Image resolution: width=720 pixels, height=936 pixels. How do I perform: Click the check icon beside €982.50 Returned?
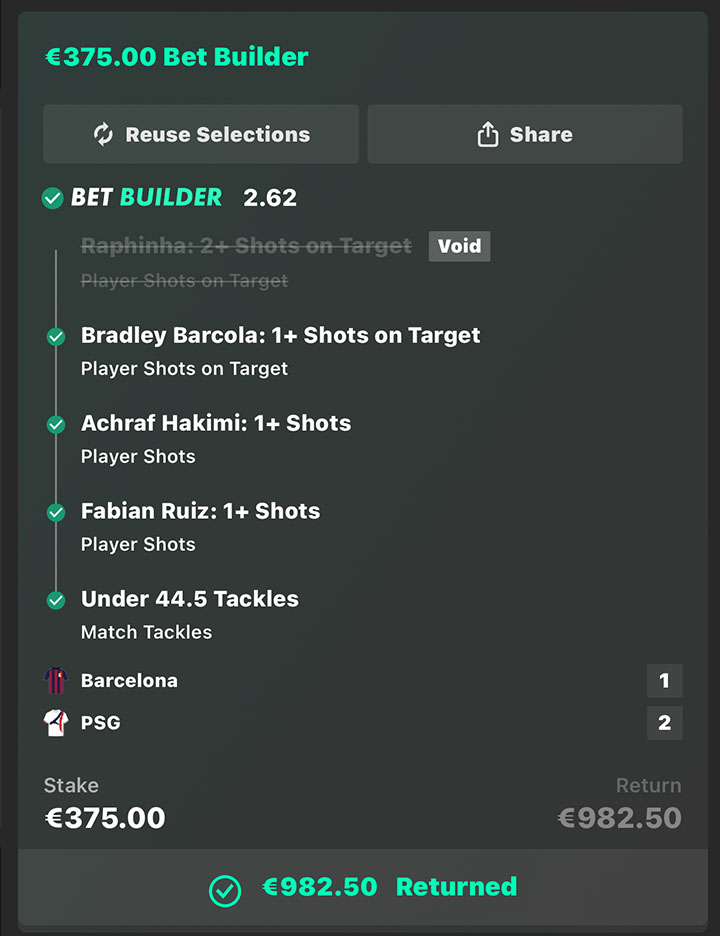225,889
